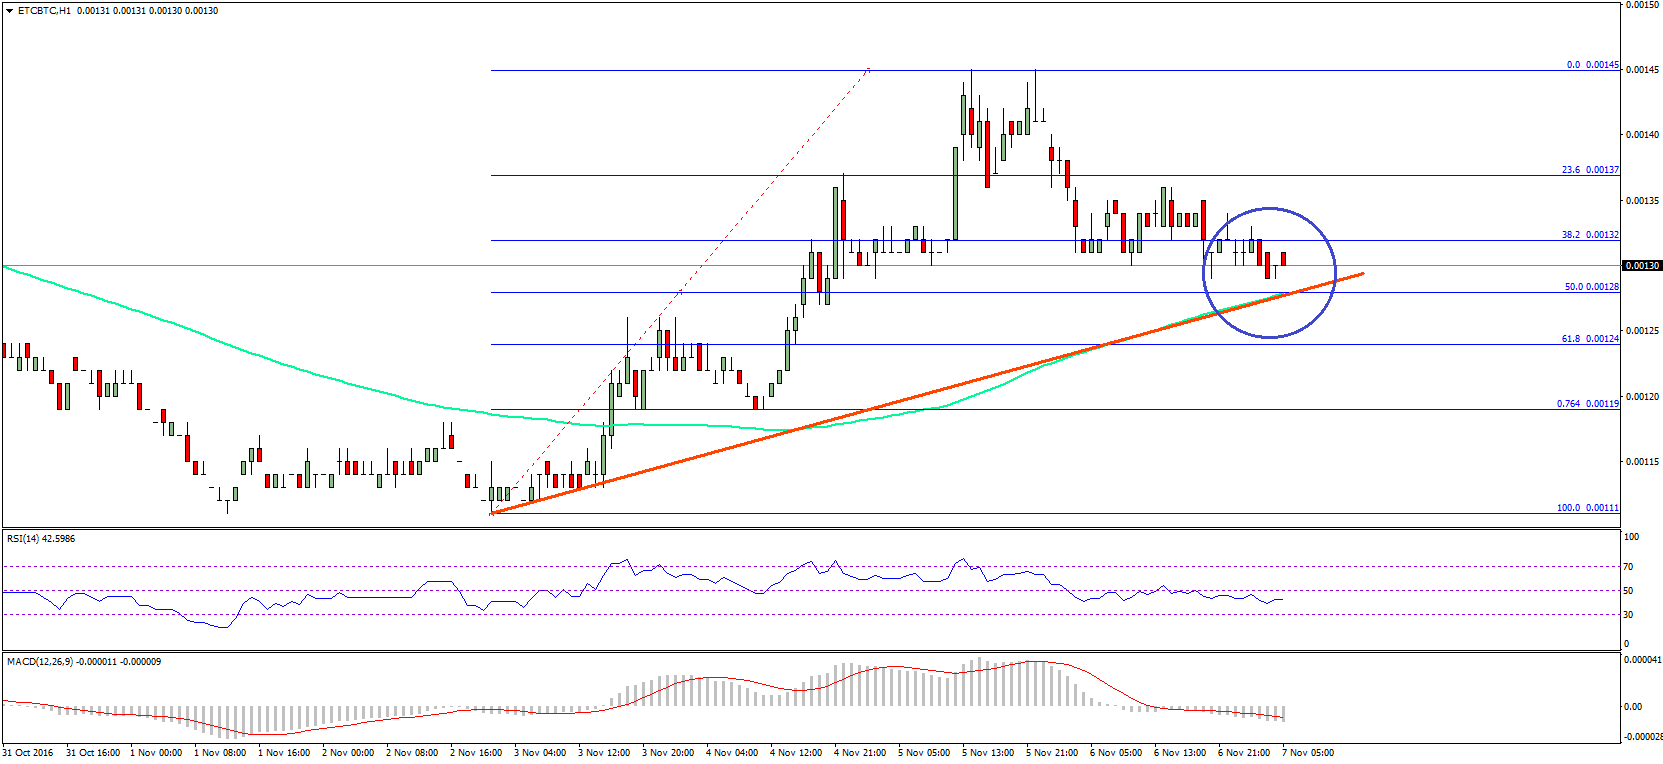Image resolution: width=1663 pixels, height=764 pixels.
Task: Click the RSI 50 level value
Action: (x=1628, y=591)
